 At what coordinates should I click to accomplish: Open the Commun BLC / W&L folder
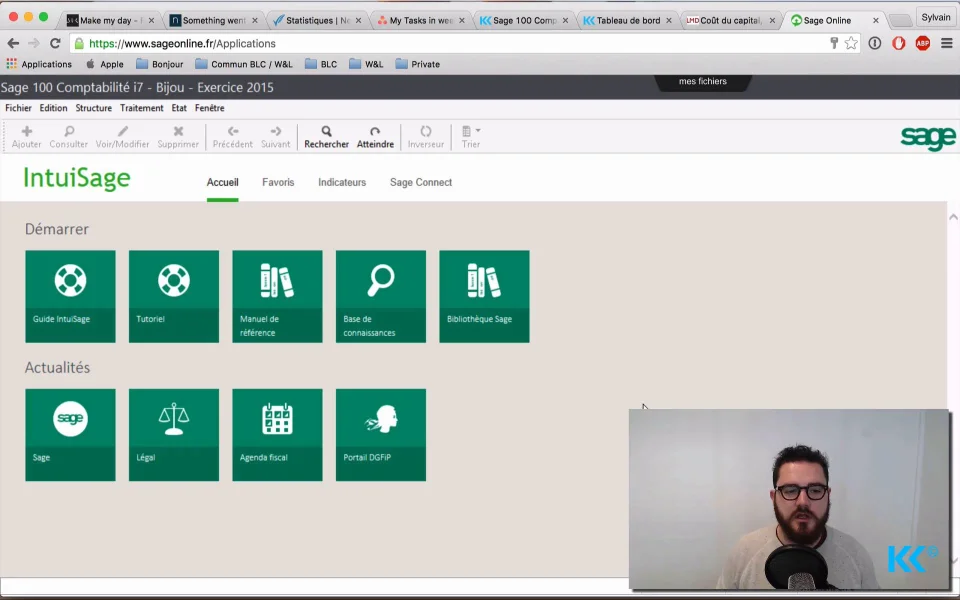(x=244, y=64)
